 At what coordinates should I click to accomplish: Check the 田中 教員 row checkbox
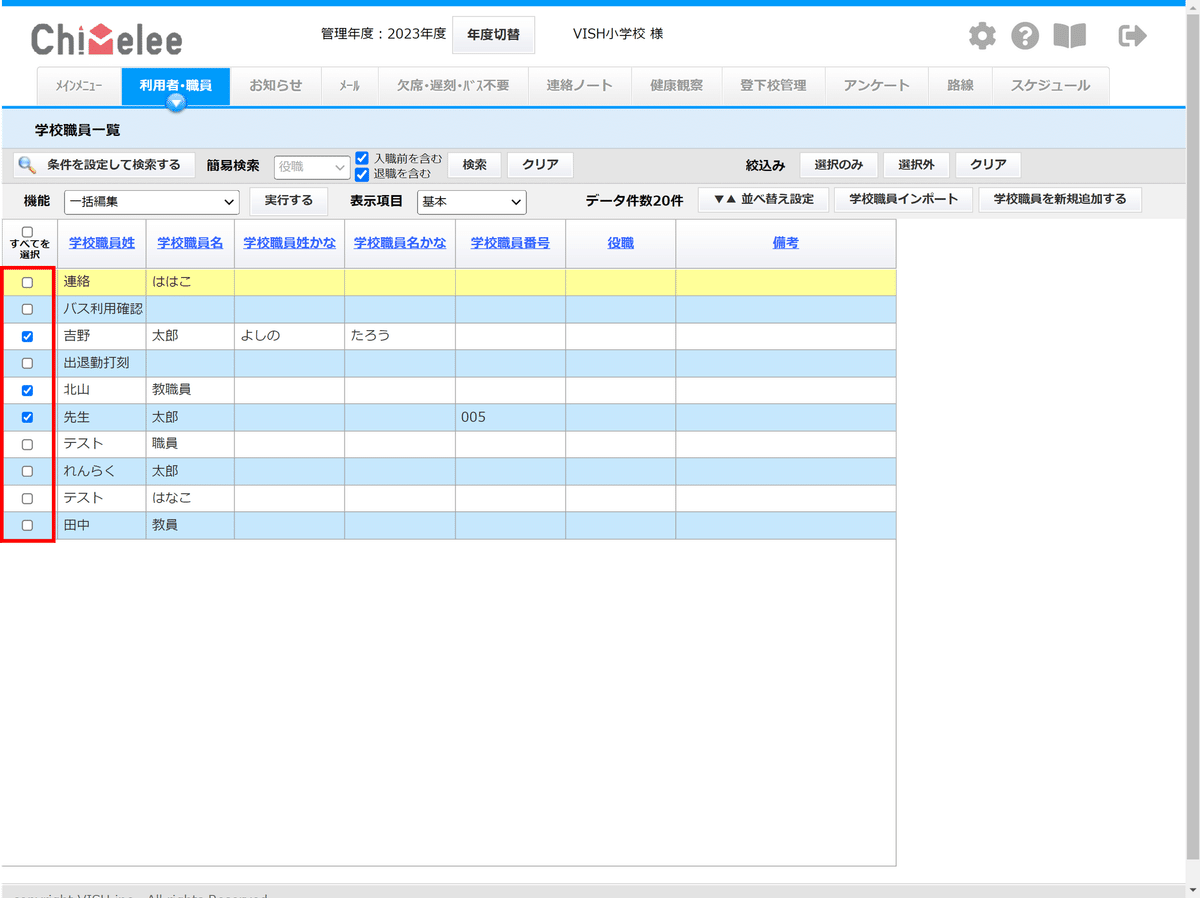pos(27,526)
